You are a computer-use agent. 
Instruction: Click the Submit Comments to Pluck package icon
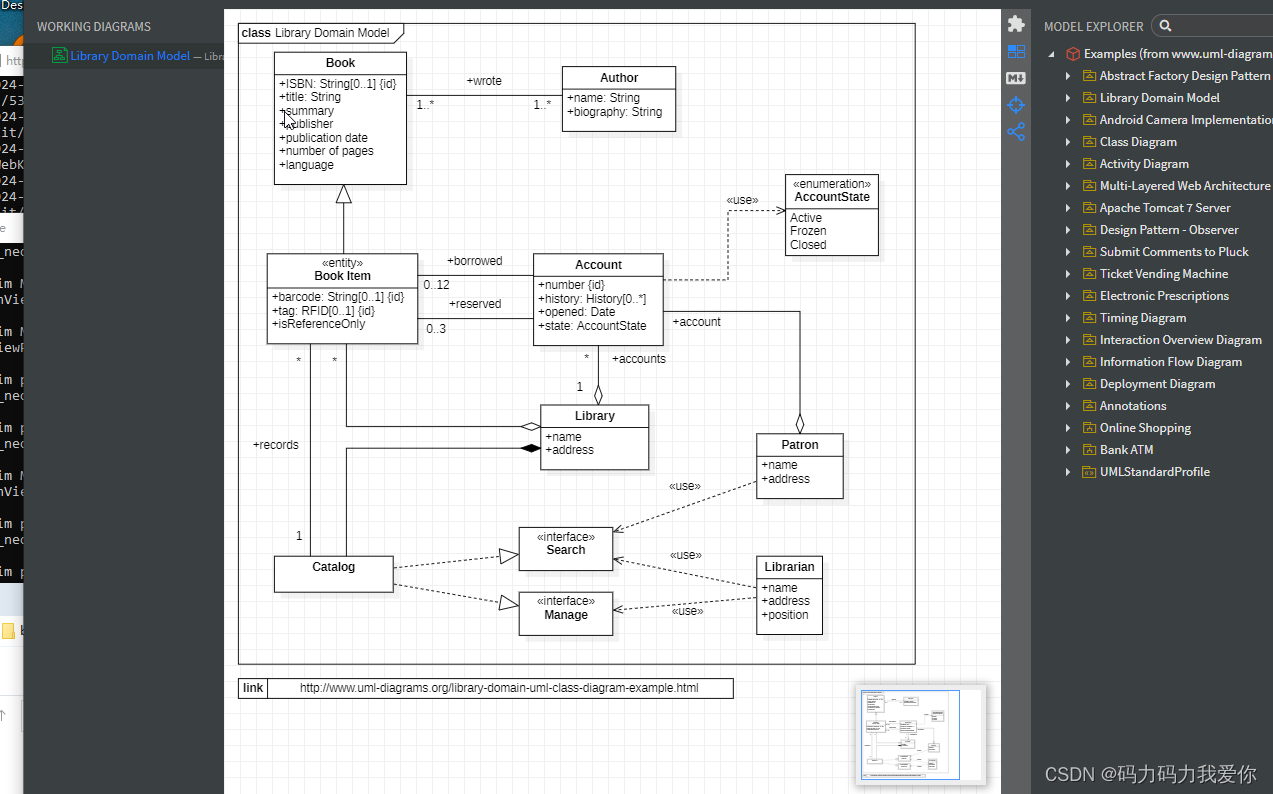click(1089, 252)
